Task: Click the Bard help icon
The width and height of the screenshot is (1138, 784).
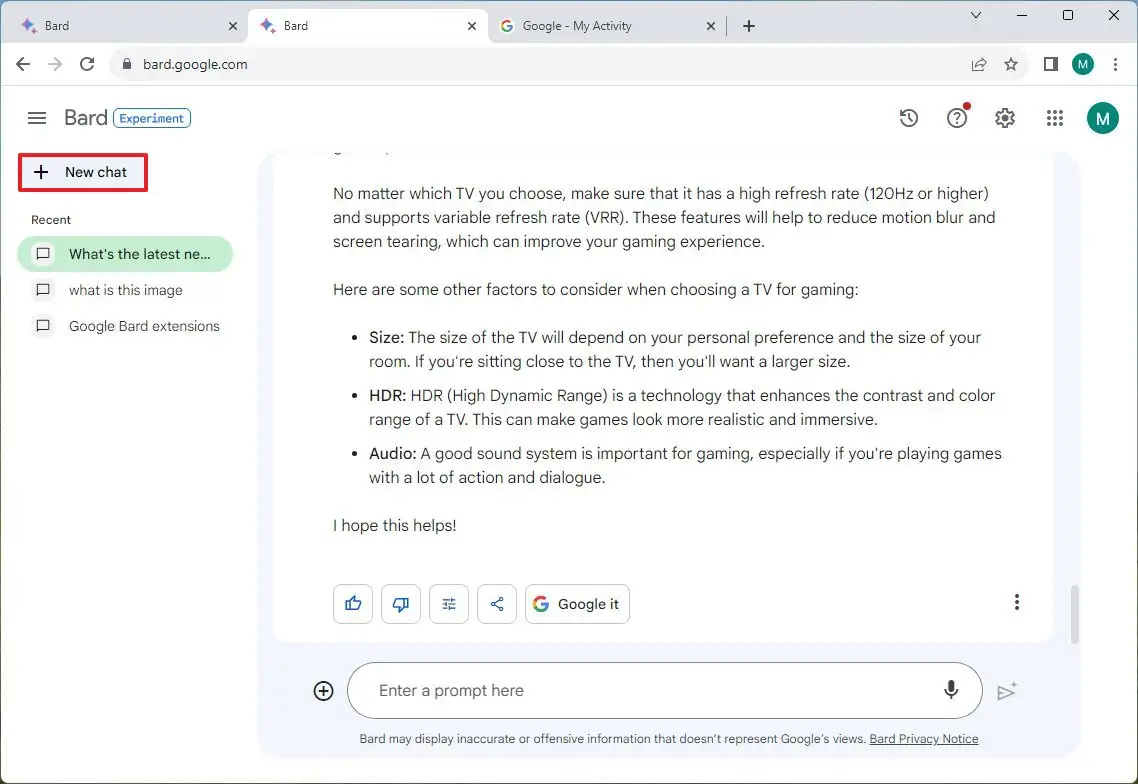Action: click(956, 117)
